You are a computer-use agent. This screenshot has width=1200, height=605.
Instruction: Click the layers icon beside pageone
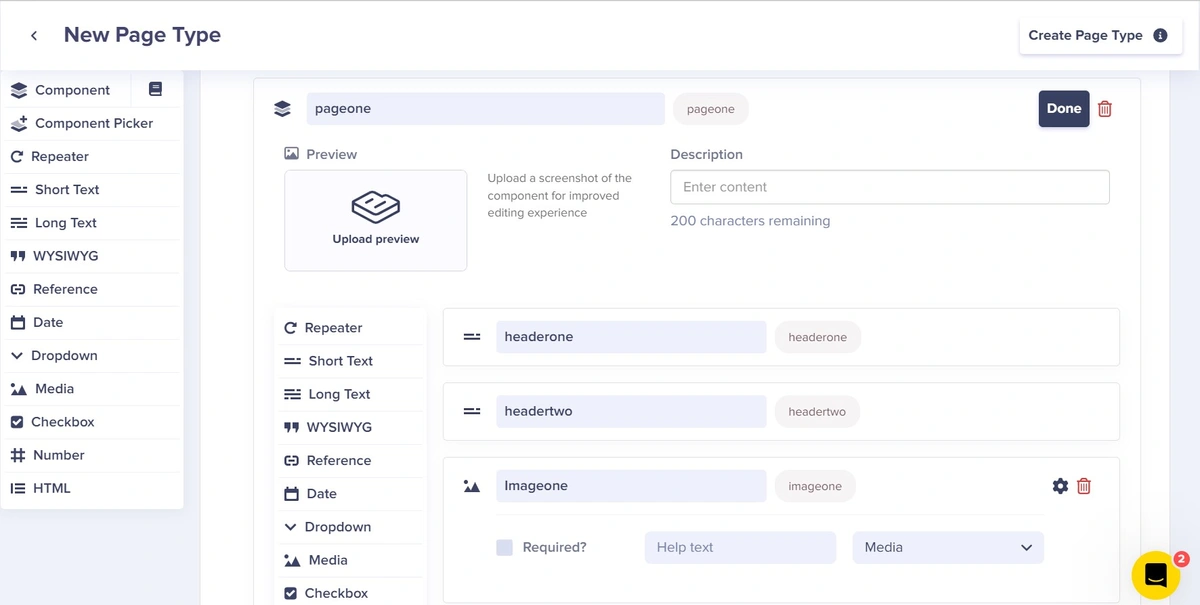point(282,109)
